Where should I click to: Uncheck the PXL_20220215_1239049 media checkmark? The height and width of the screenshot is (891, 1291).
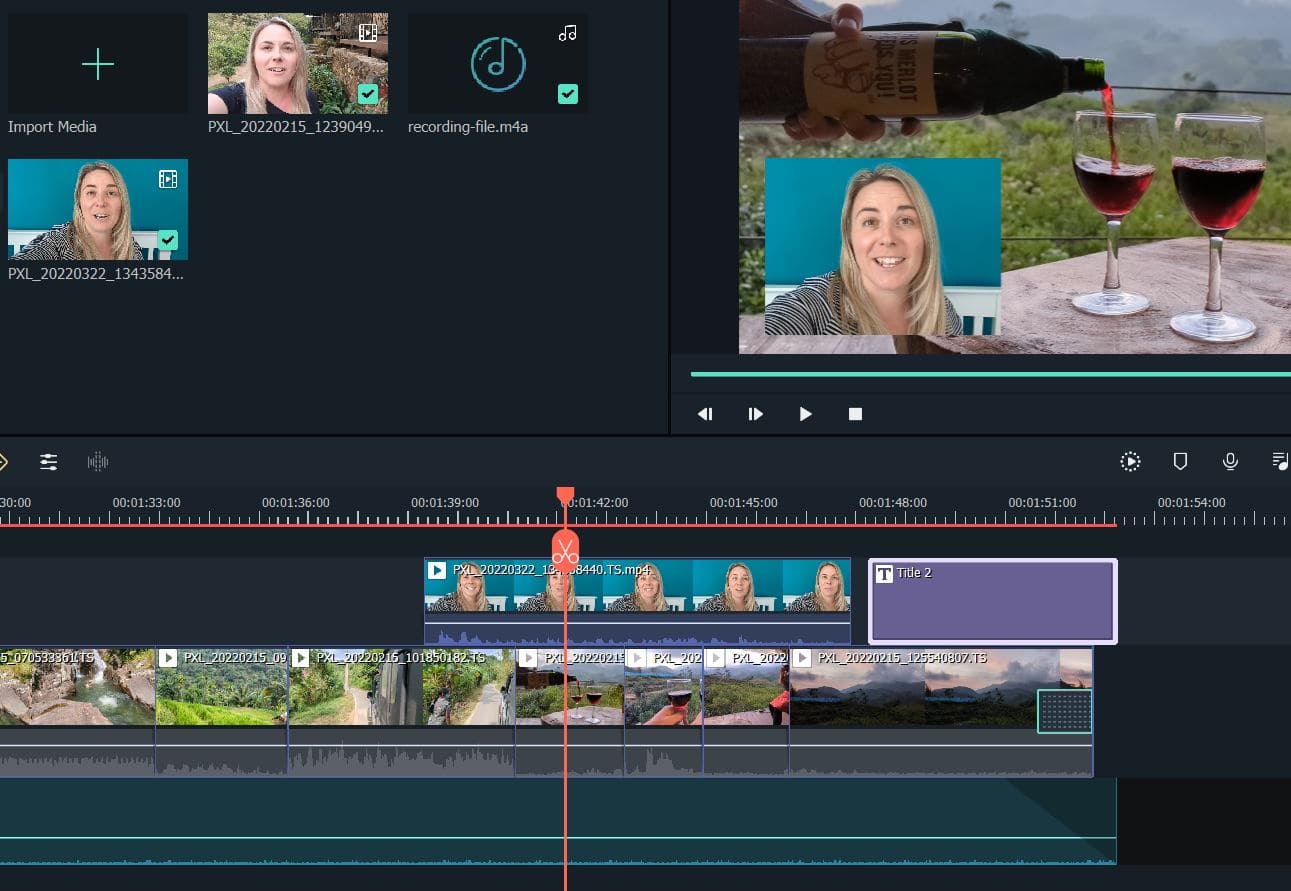click(x=367, y=94)
